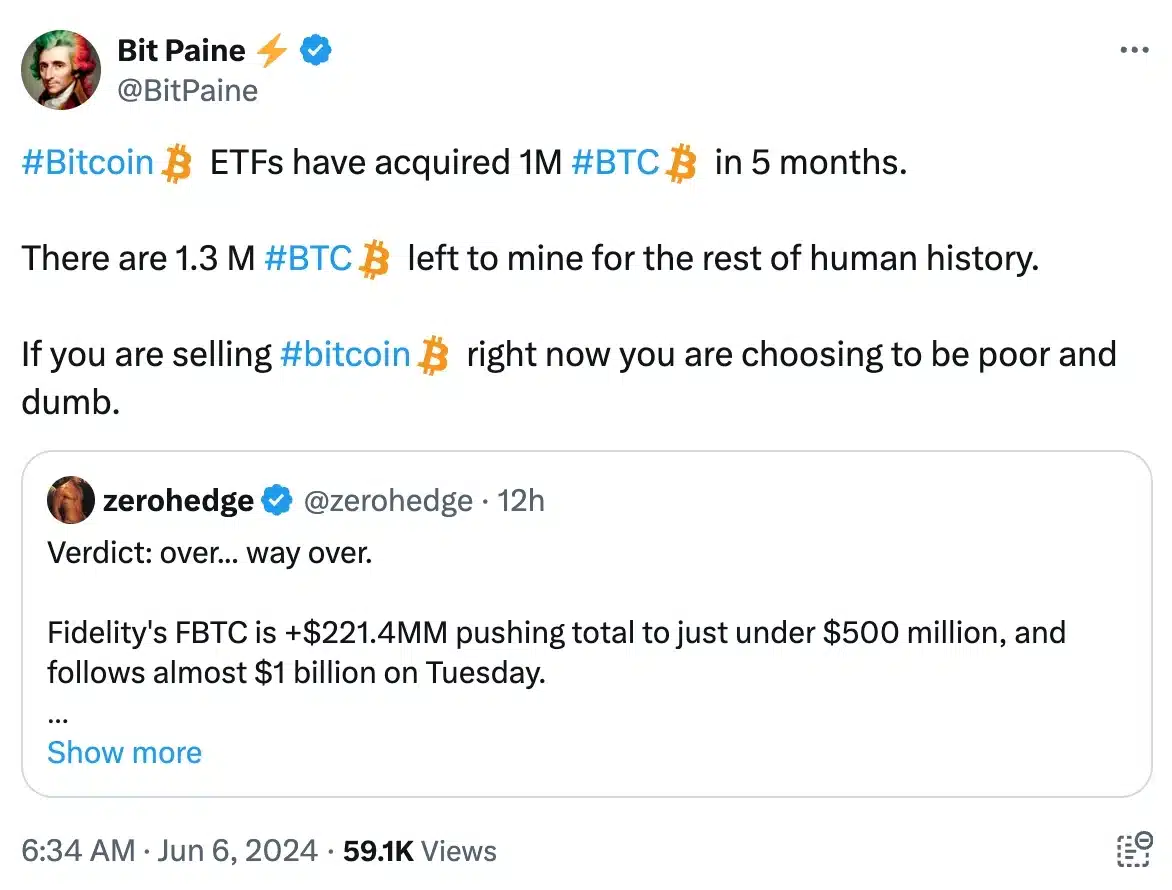Click the lightning bolt emoji after Bit Paine

point(273,49)
